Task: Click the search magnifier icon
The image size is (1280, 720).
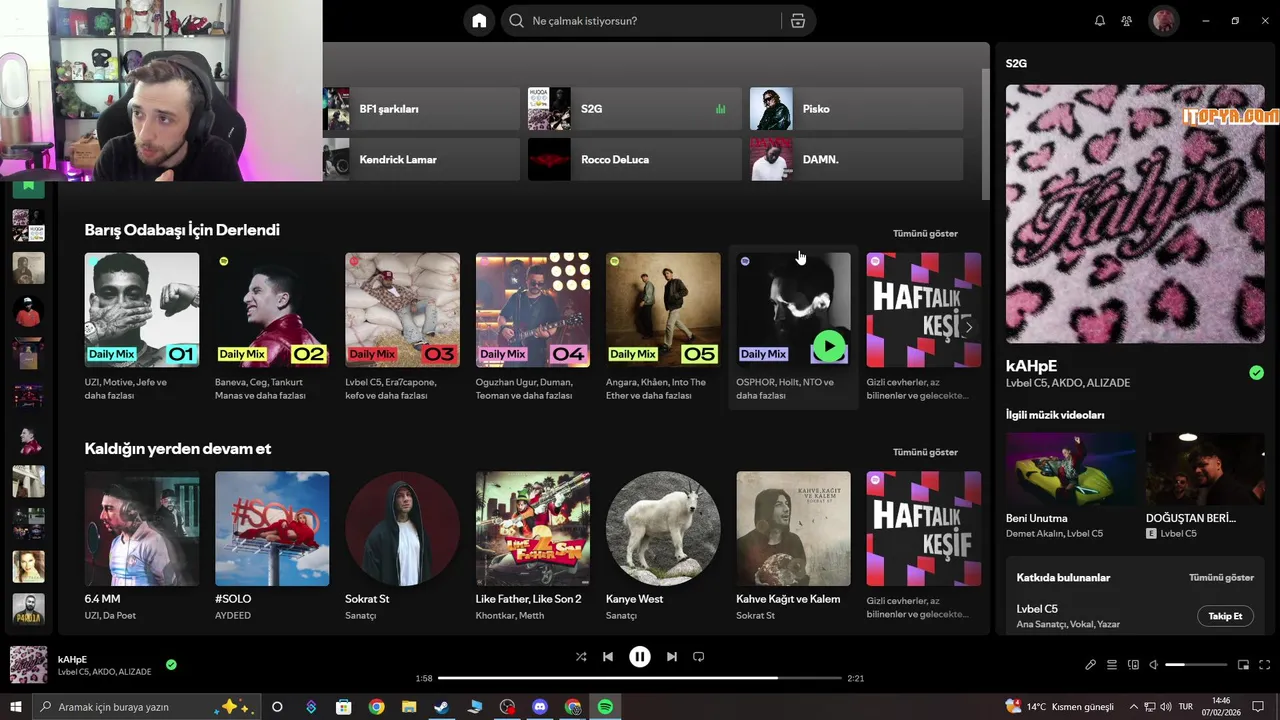Action: point(517,21)
